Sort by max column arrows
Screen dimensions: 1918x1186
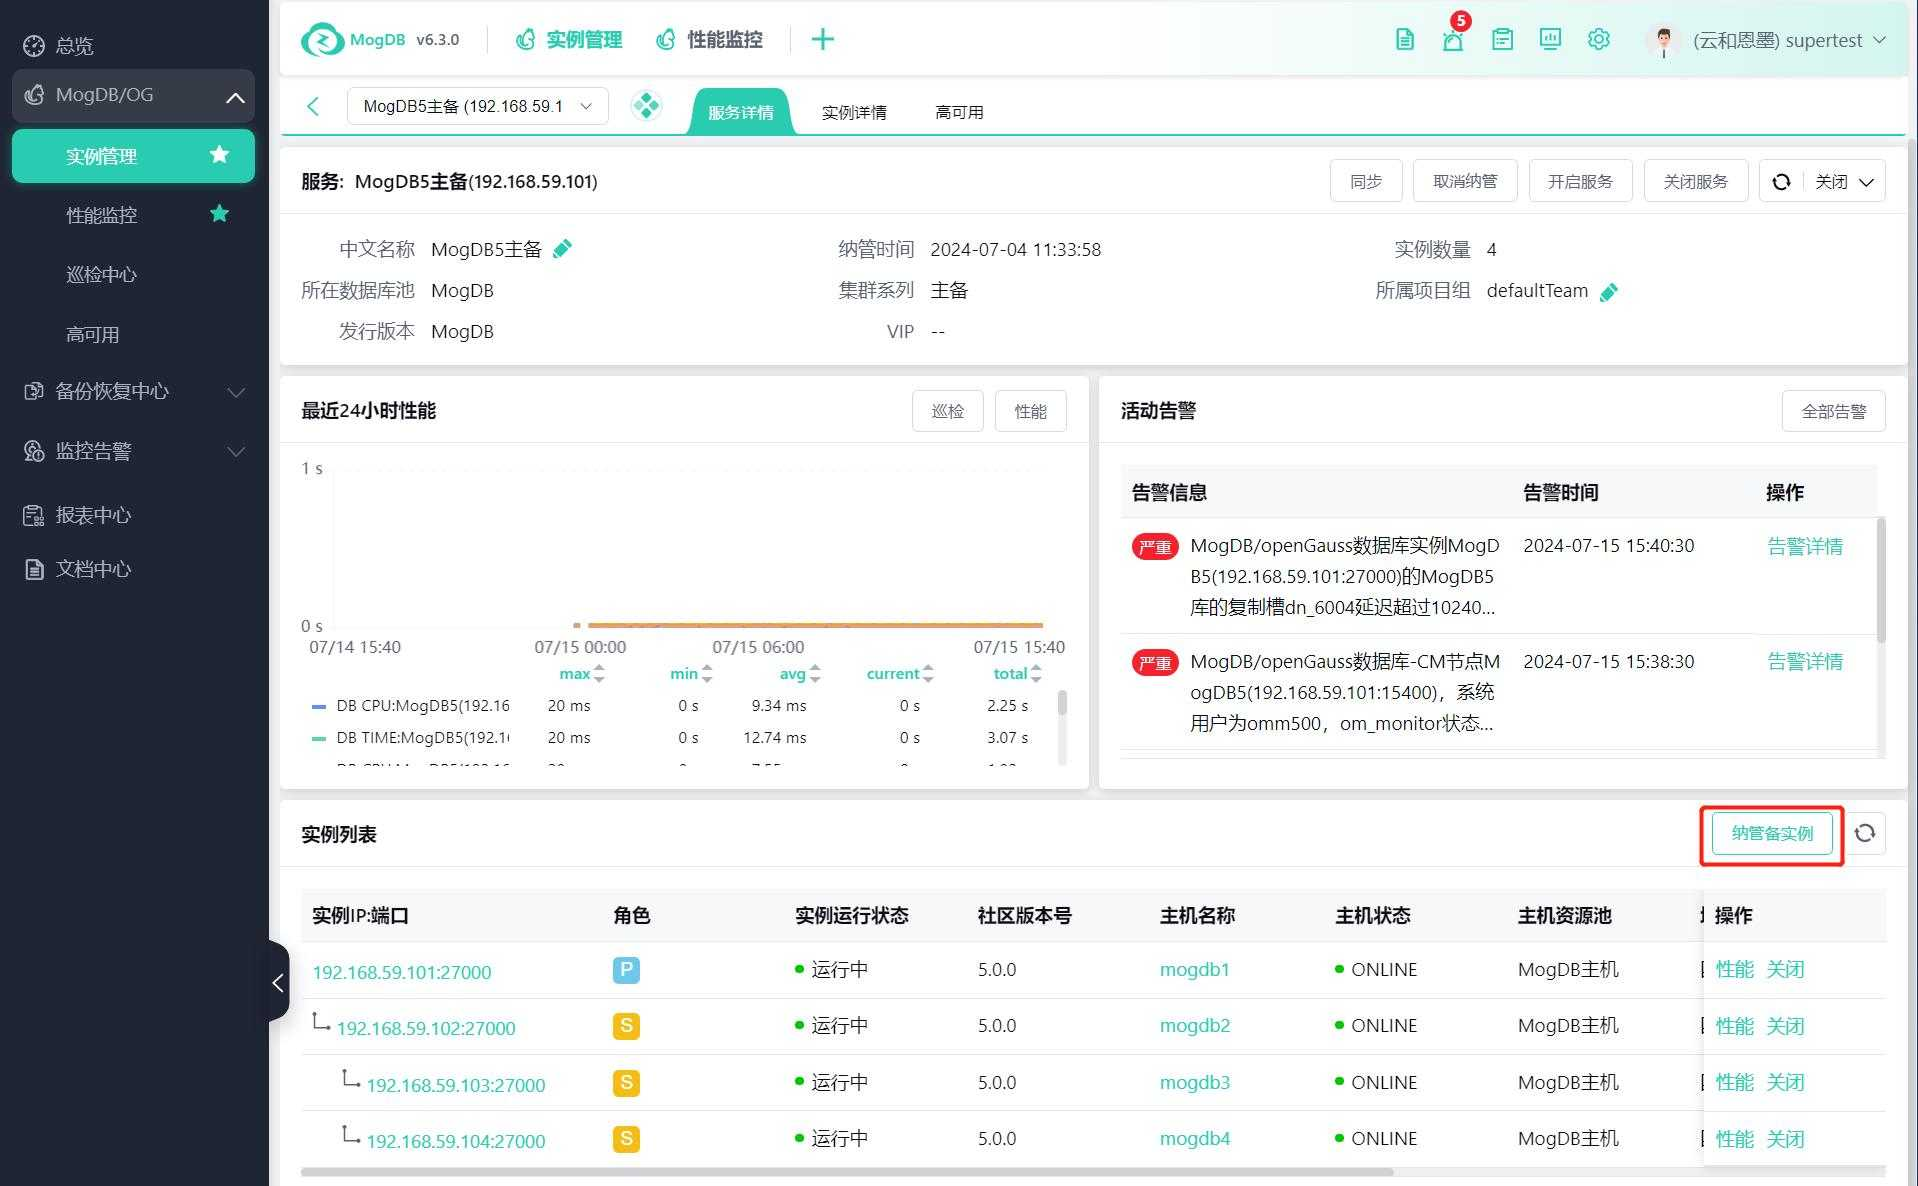tap(598, 674)
